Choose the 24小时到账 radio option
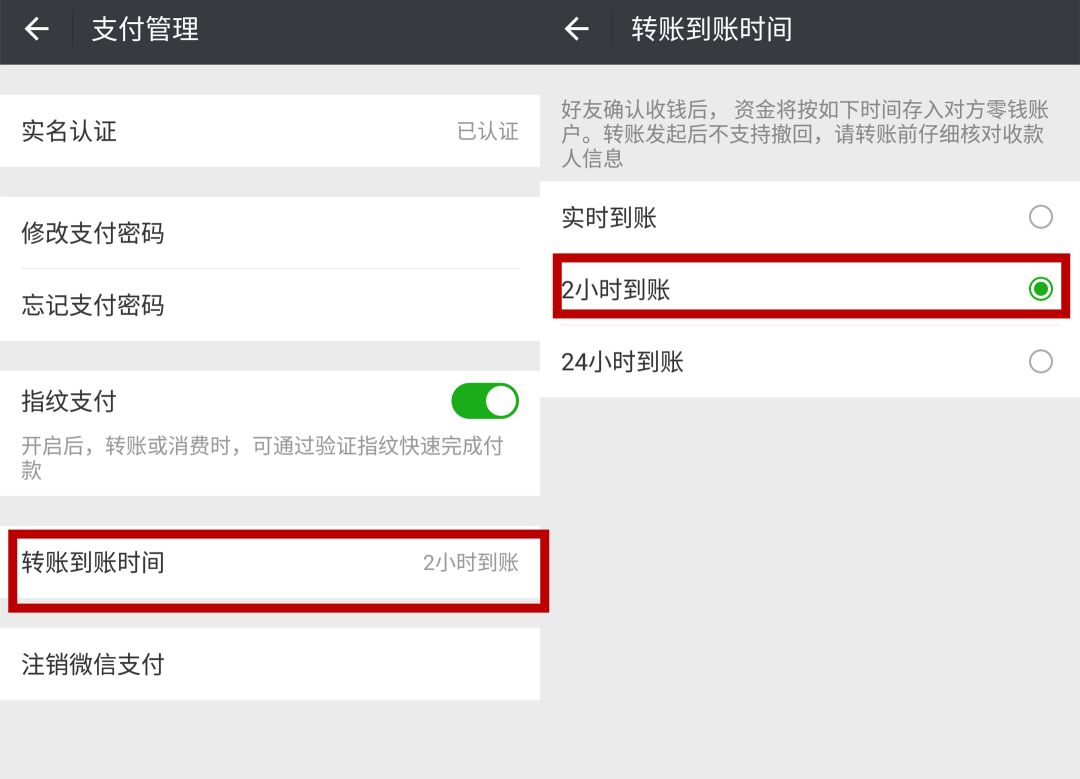Screen dimensions: 1080x779 (x=1040, y=361)
